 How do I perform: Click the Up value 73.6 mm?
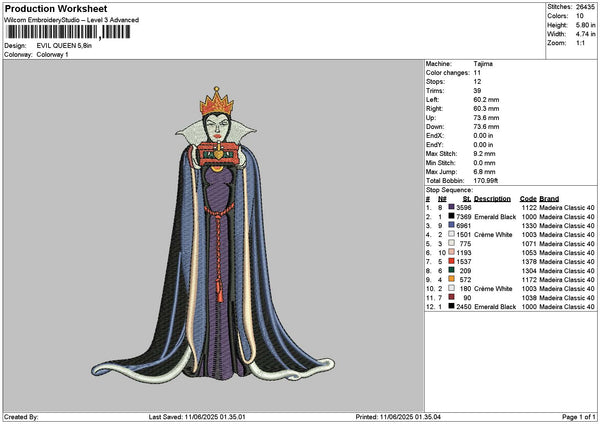click(486, 118)
